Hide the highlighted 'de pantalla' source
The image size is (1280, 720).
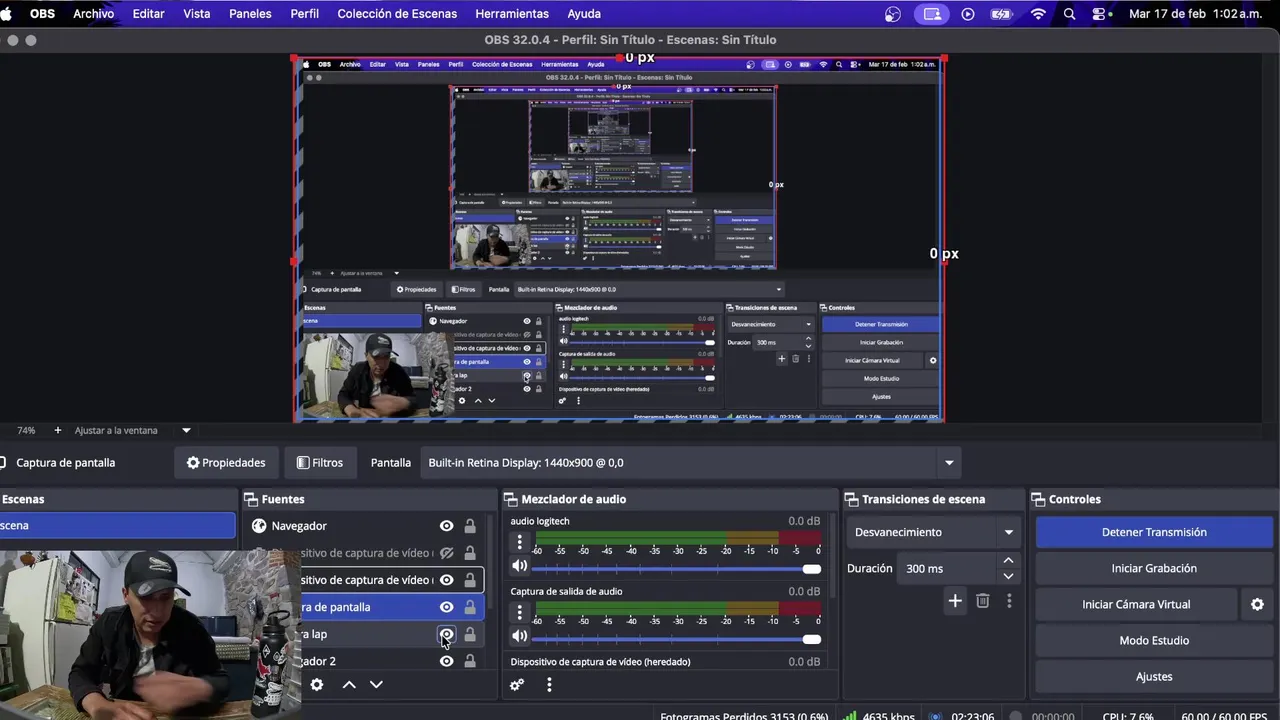point(447,607)
